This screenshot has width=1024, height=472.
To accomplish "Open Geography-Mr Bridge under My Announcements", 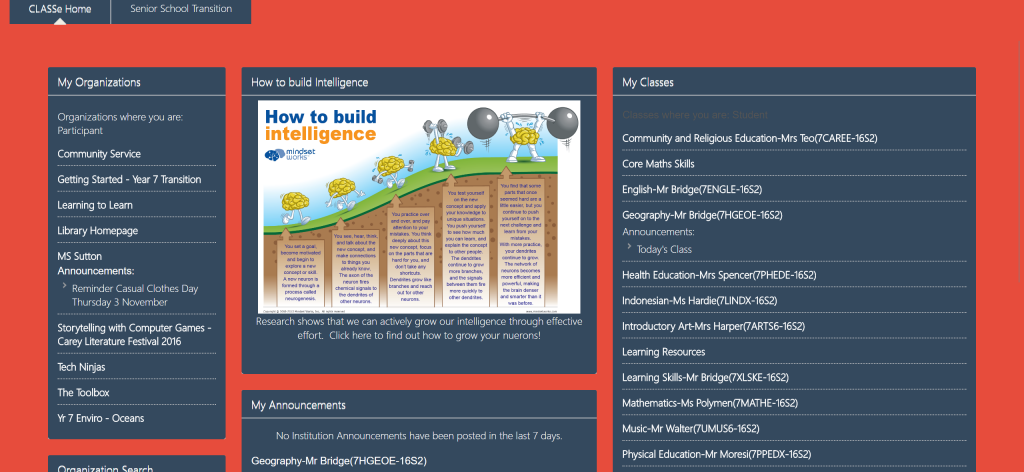I will point(338,460).
